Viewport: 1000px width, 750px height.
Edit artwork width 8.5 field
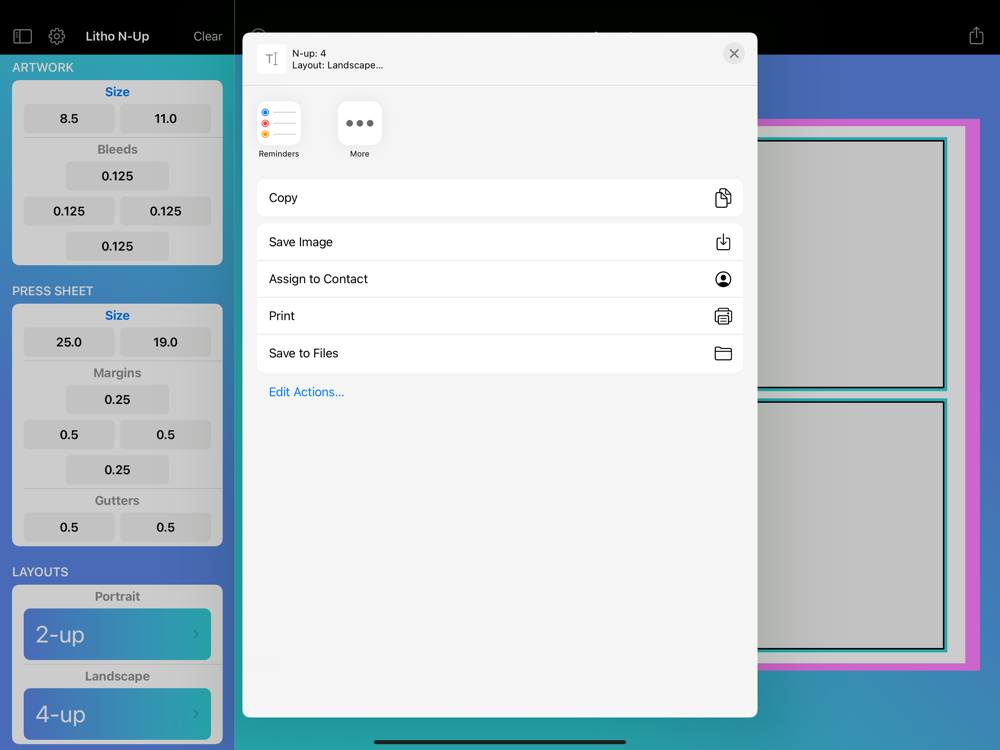pos(69,119)
